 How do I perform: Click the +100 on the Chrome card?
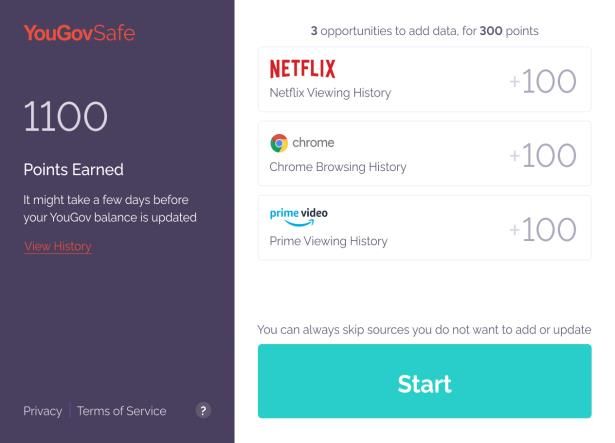point(543,155)
